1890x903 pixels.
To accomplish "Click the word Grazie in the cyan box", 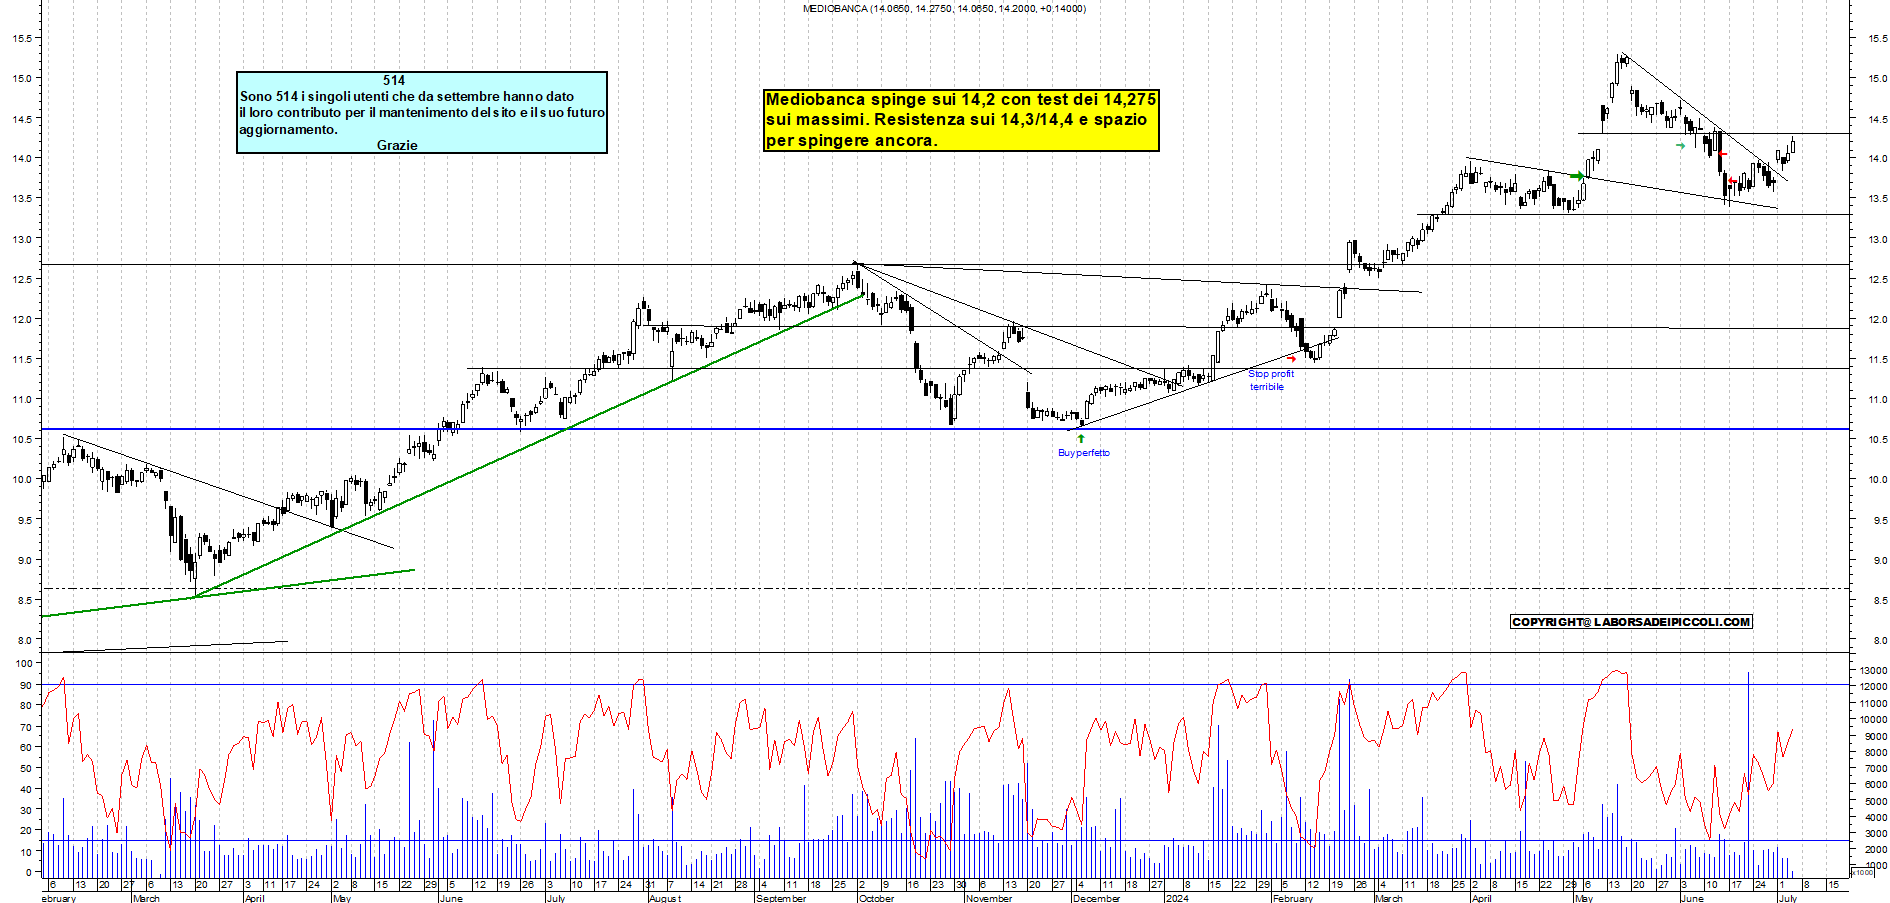I will pos(397,145).
